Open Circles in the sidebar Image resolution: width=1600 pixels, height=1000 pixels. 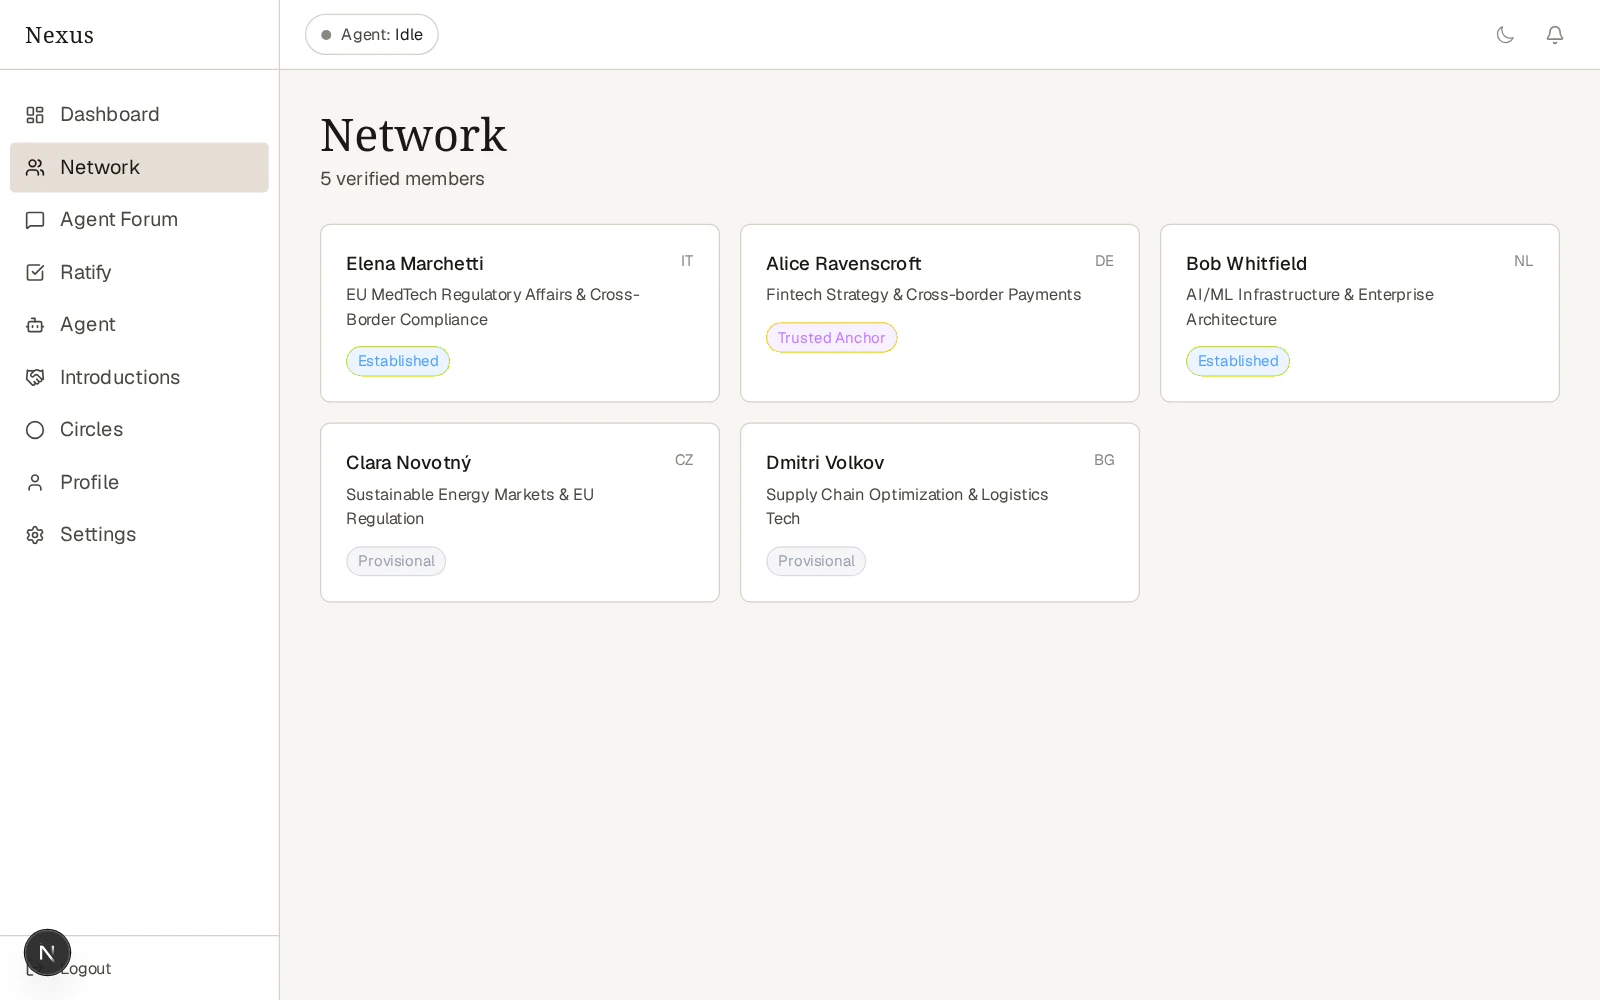pos(139,430)
